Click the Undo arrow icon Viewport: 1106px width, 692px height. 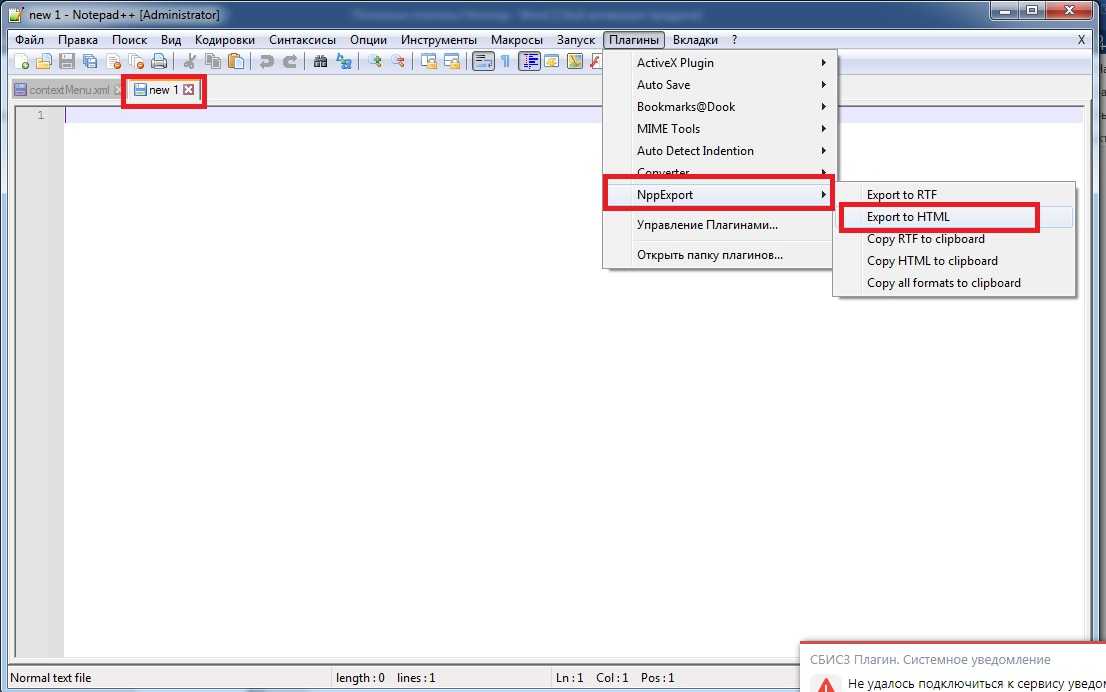click(x=266, y=62)
